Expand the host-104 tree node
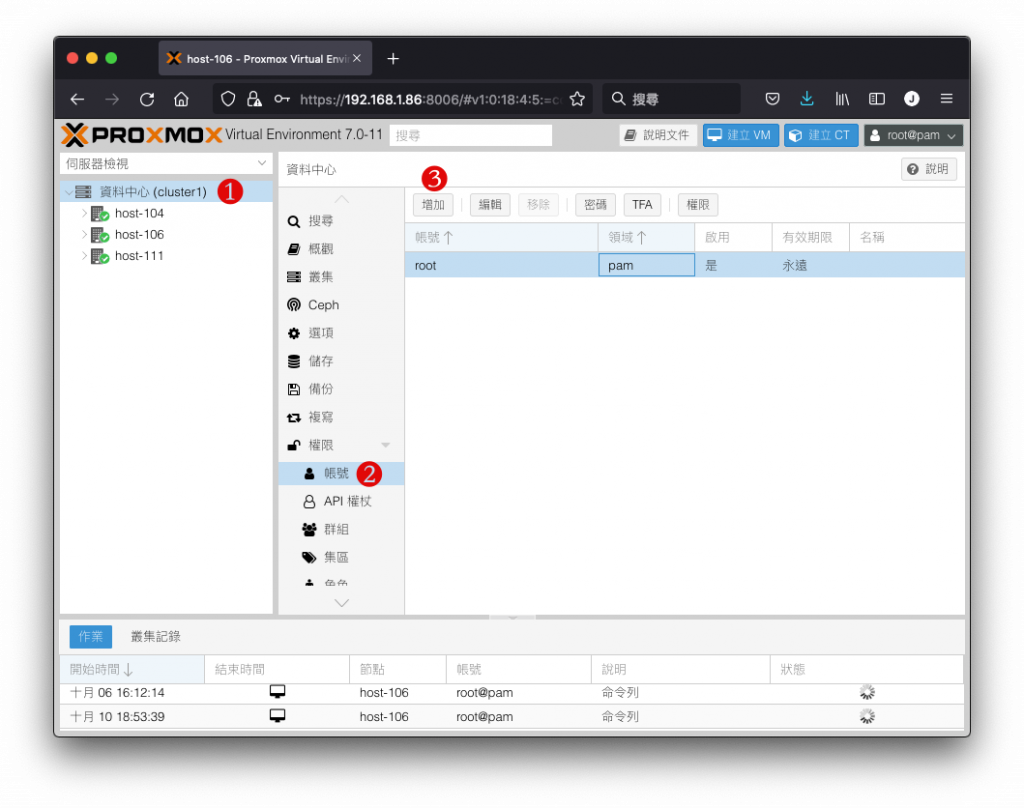 84,213
